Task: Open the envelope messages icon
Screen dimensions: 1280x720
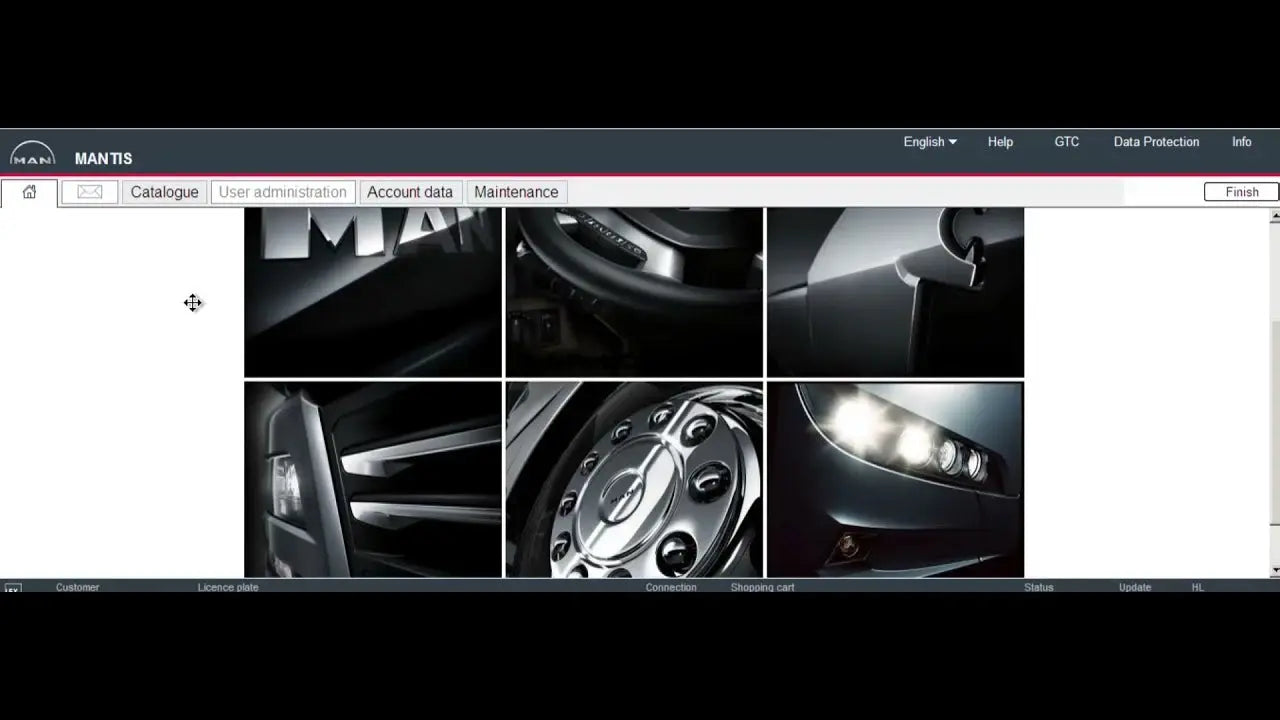Action: tap(90, 192)
